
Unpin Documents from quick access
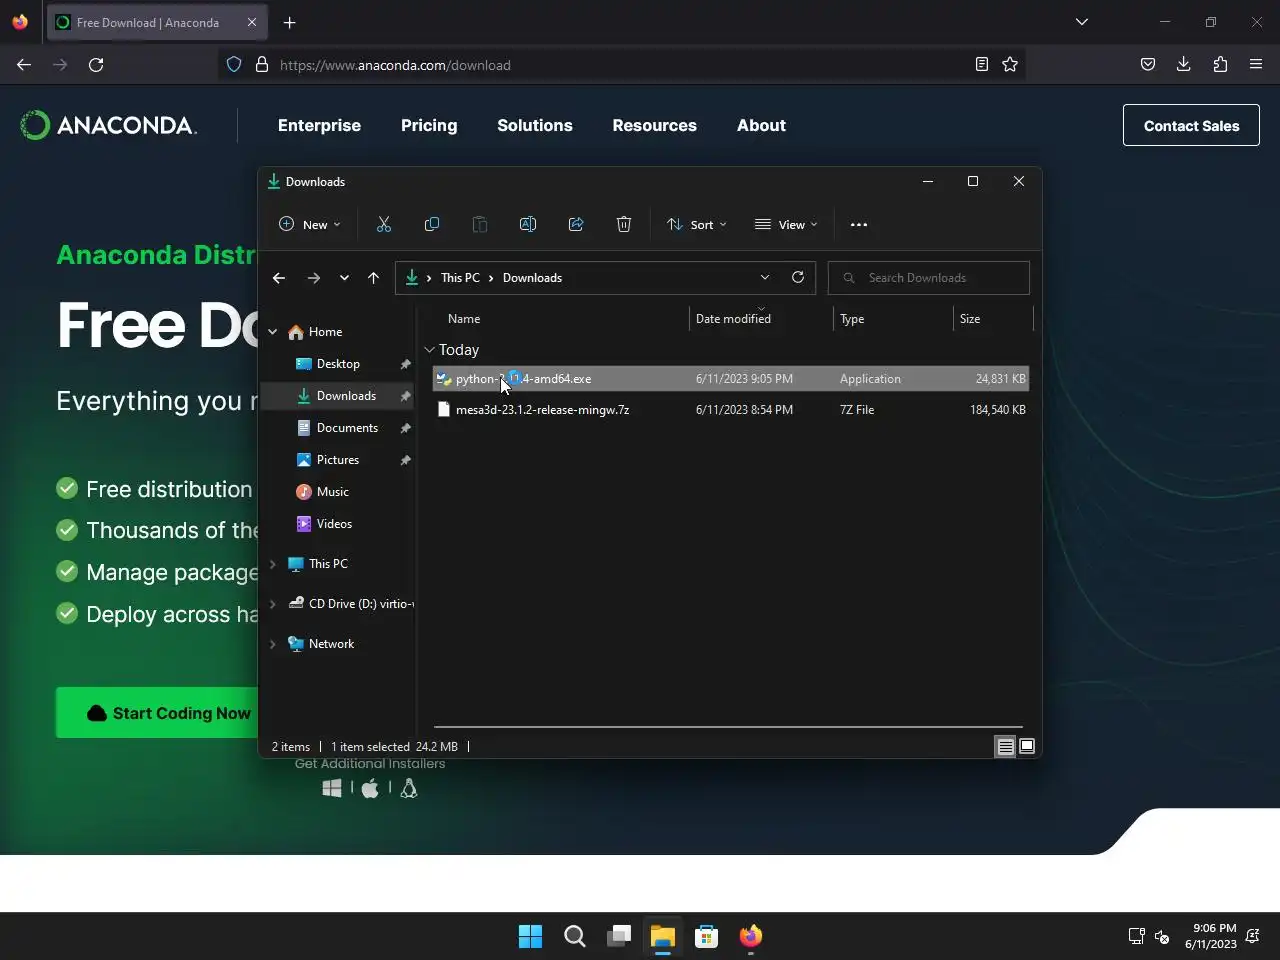tap(405, 428)
